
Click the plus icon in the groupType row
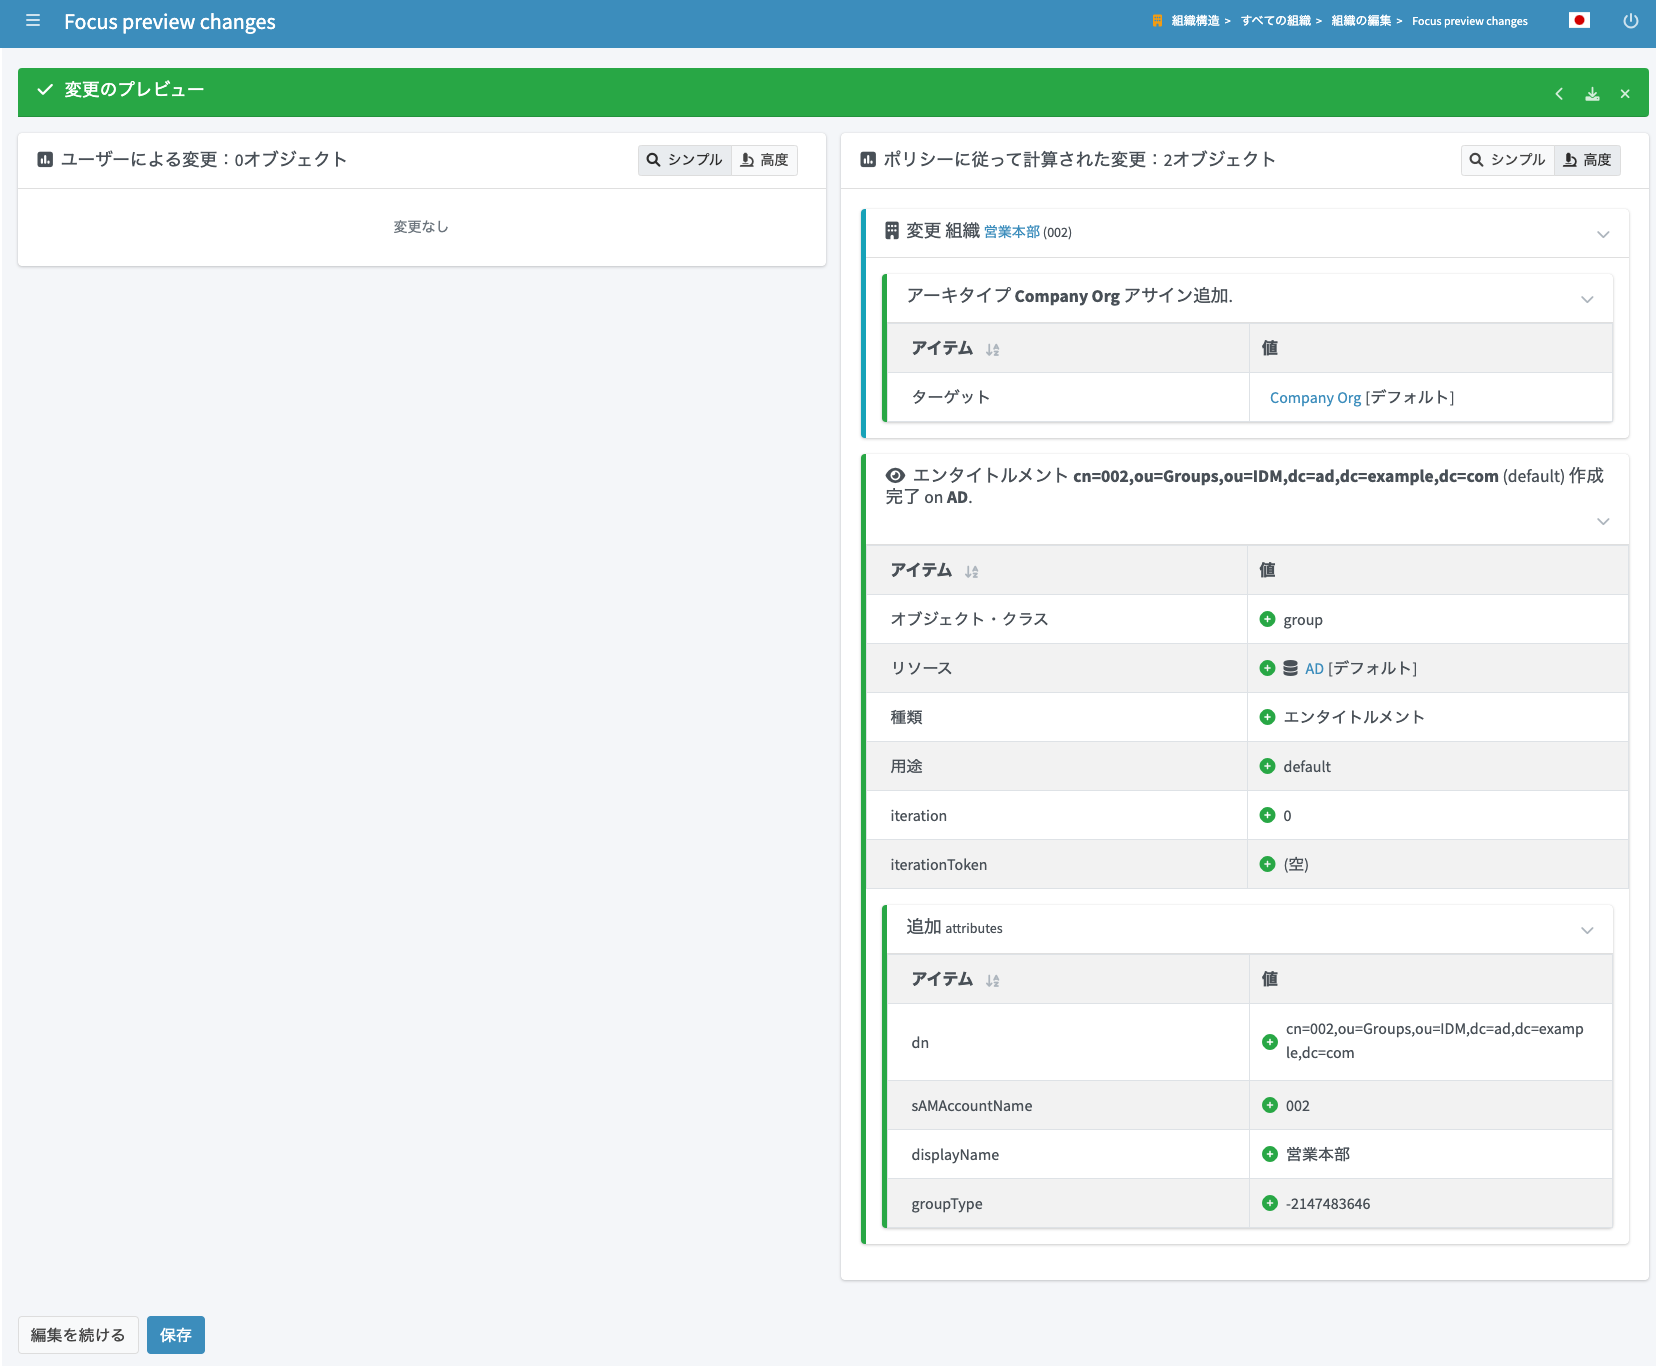click(x=1270, y=1203)
